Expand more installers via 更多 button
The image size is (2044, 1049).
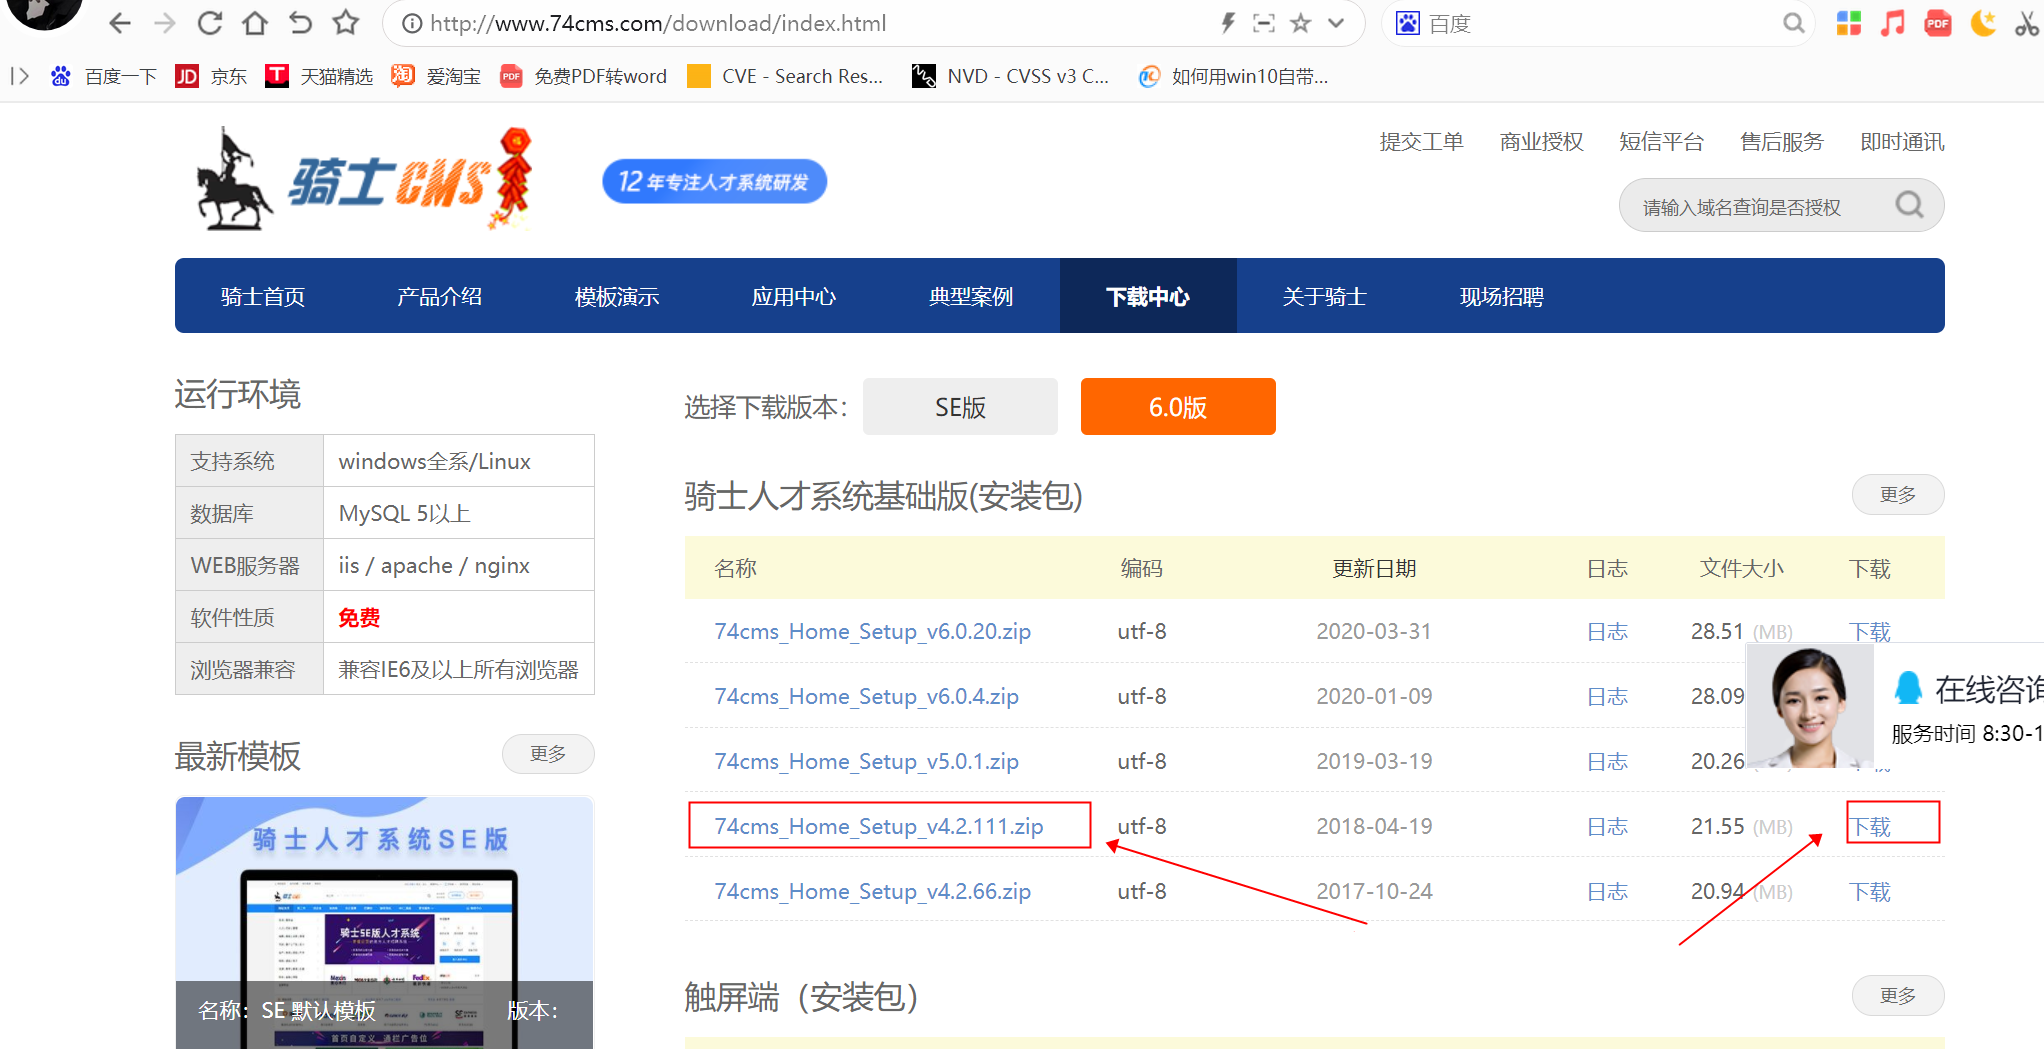point(1897,494)
